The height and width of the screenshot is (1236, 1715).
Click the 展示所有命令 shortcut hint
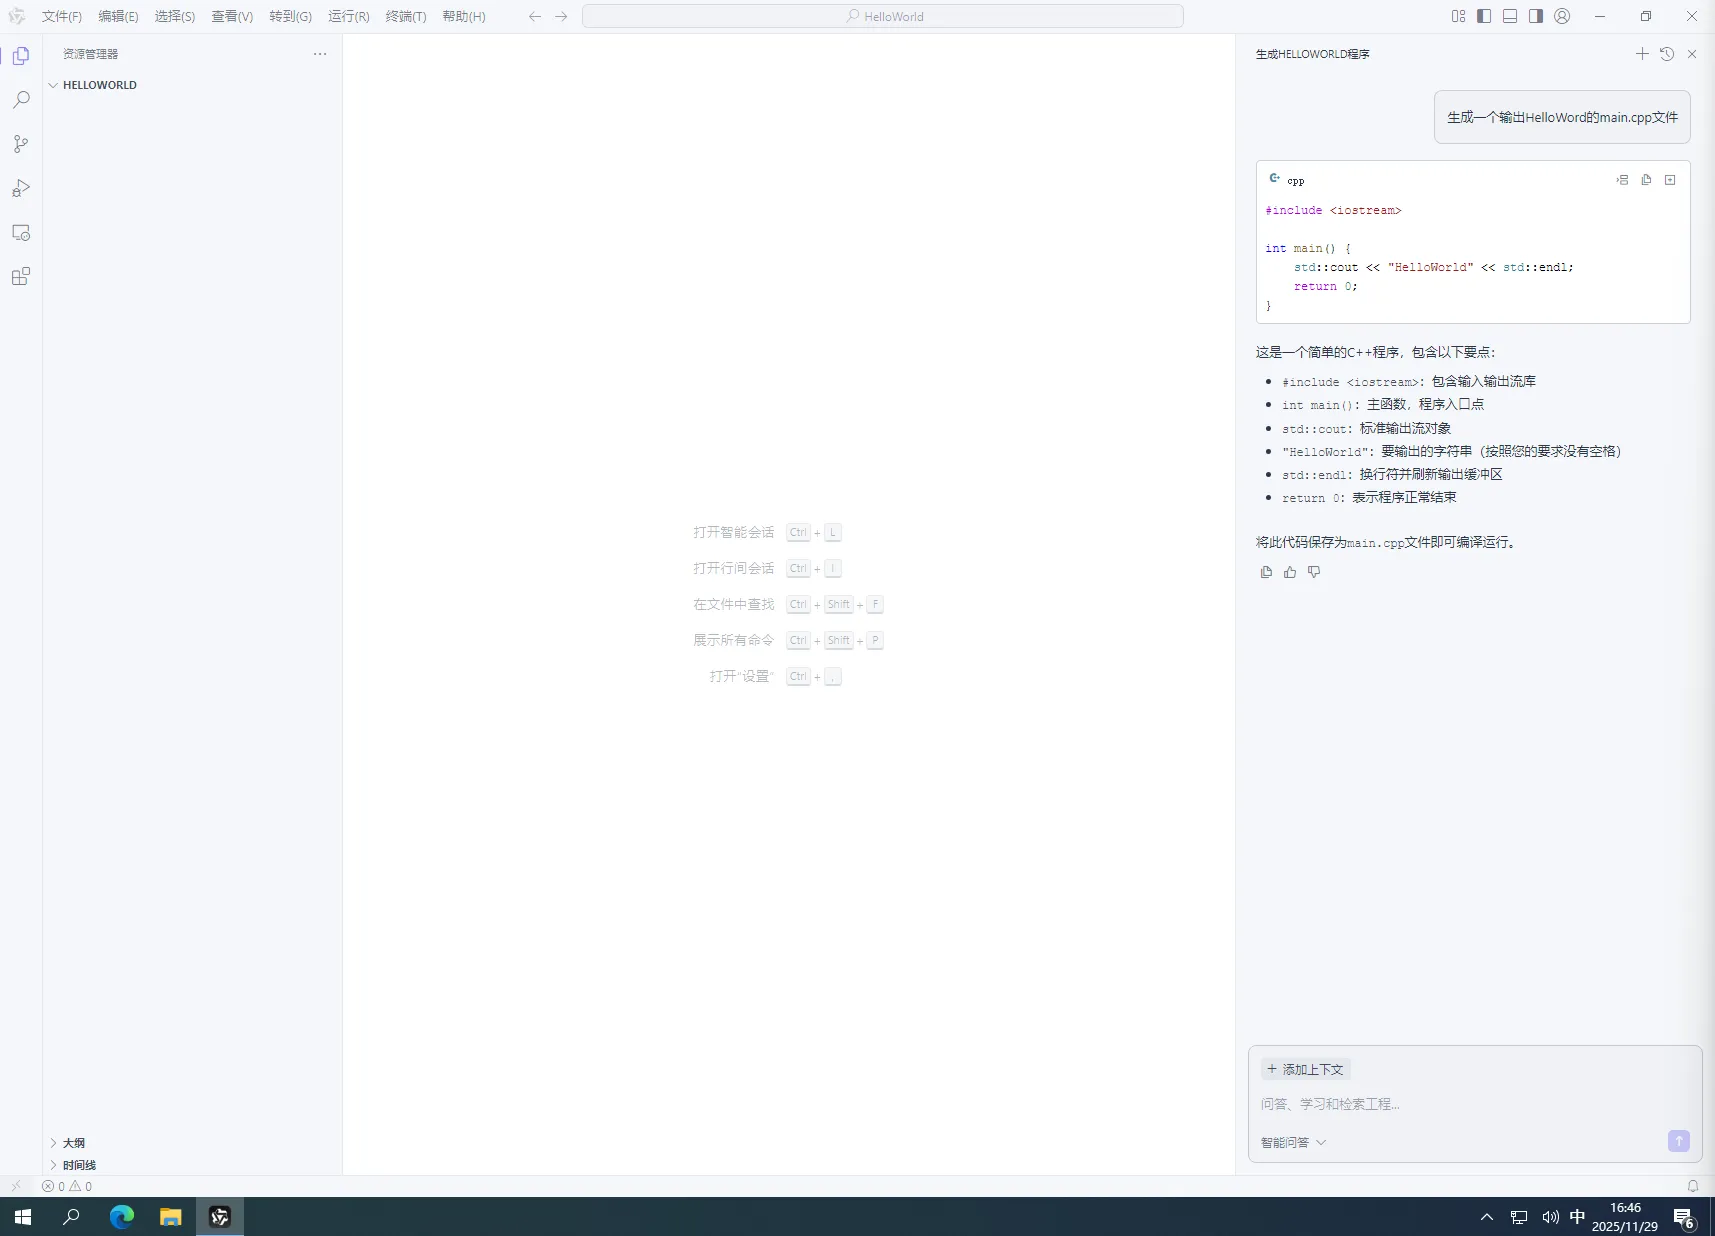point(788,640)
